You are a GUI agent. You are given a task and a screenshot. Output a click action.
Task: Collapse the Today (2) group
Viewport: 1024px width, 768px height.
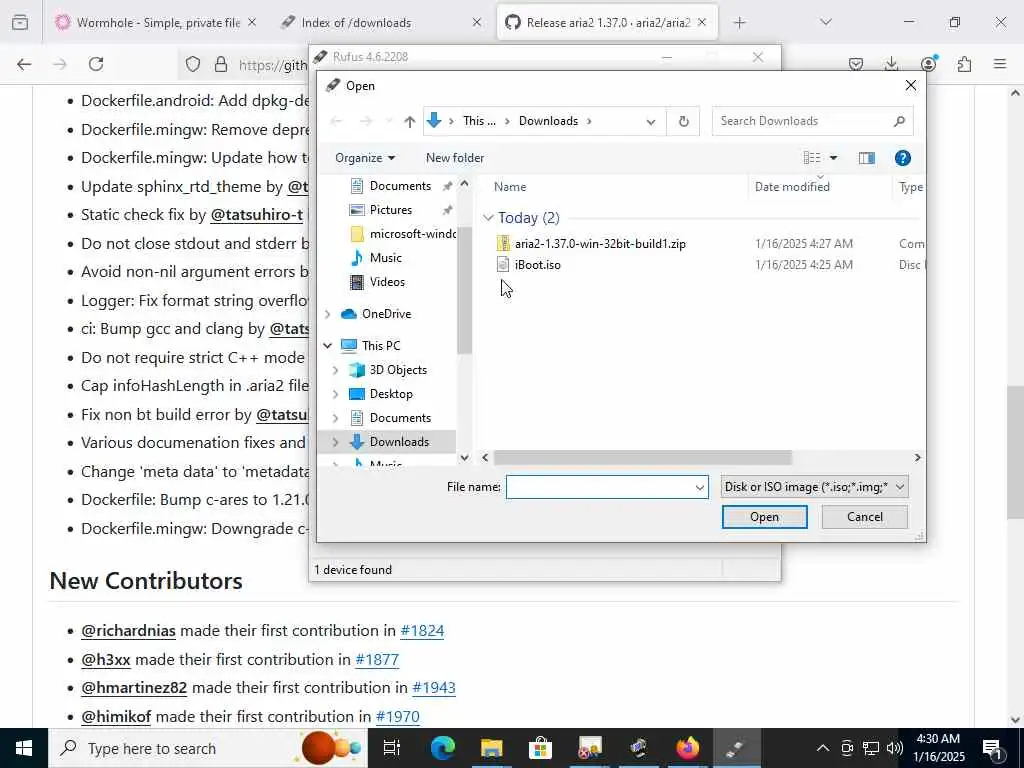click(x=488, y=218)
